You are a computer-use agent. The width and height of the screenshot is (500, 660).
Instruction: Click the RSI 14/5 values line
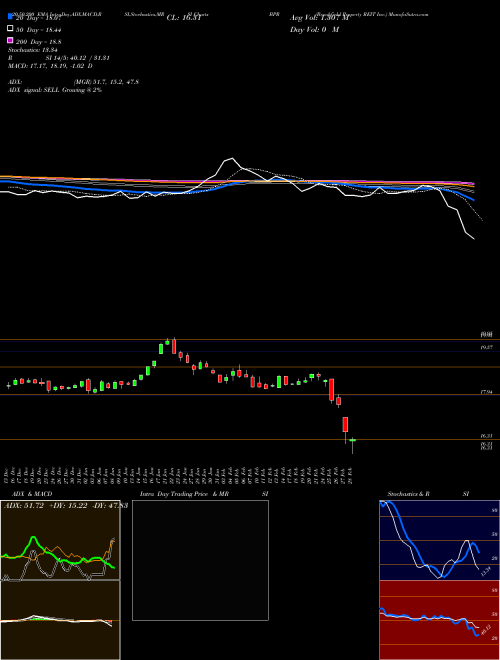tap(59, 58)
